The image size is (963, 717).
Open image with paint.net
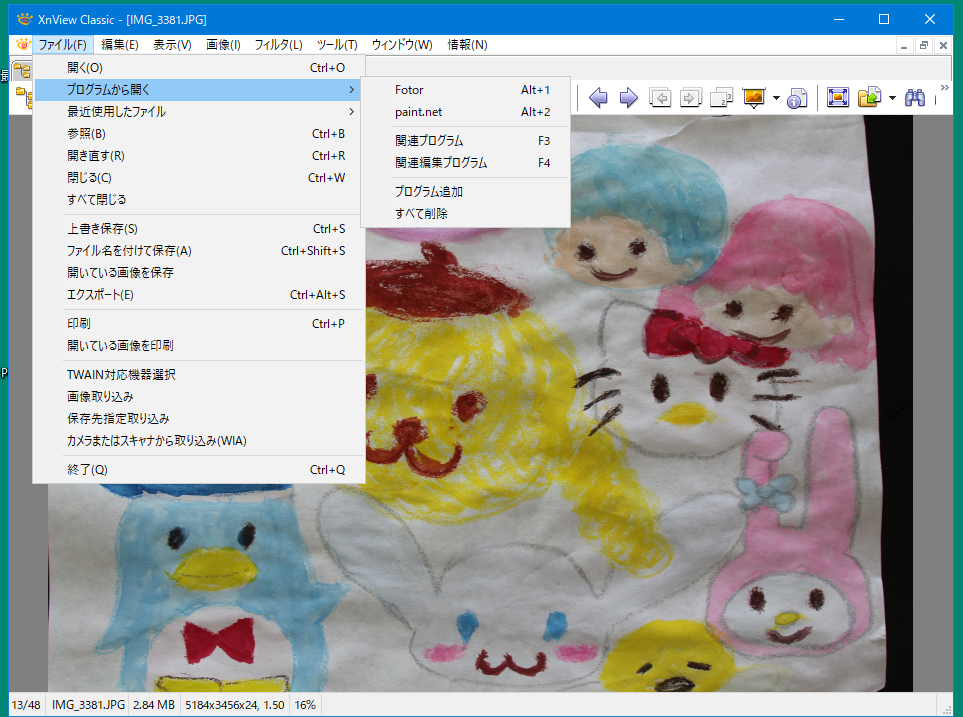point(466,112)
